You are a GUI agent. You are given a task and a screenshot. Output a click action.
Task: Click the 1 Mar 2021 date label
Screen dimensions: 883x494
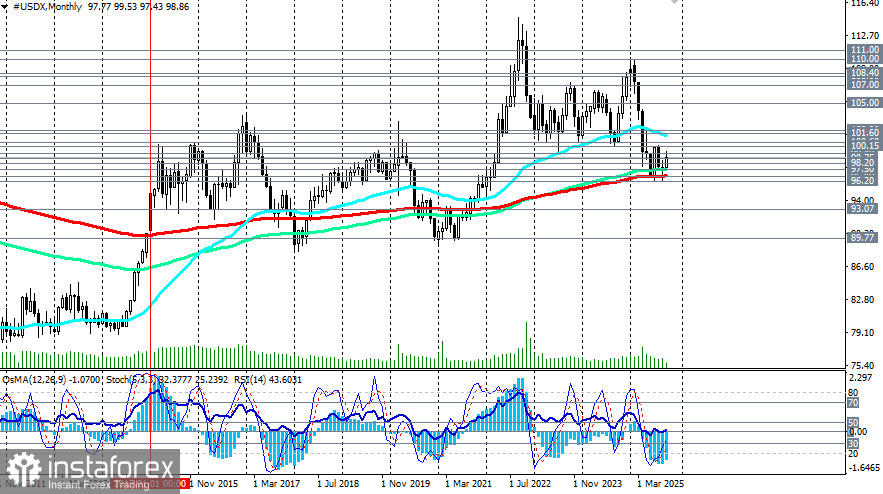coord(469,484)
